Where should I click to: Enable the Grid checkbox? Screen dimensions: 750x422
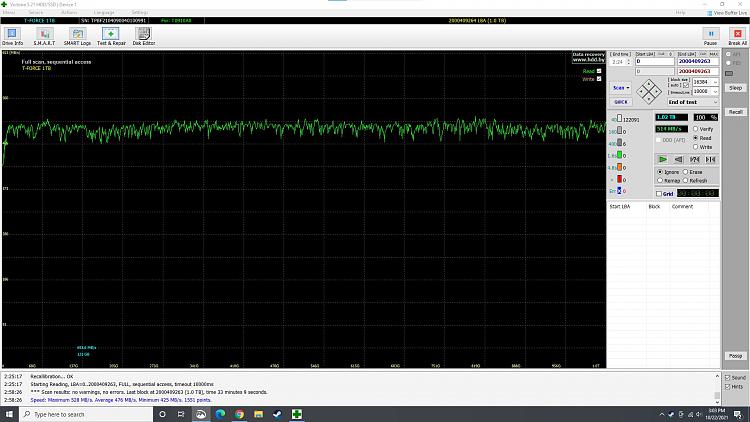point(664,194)
